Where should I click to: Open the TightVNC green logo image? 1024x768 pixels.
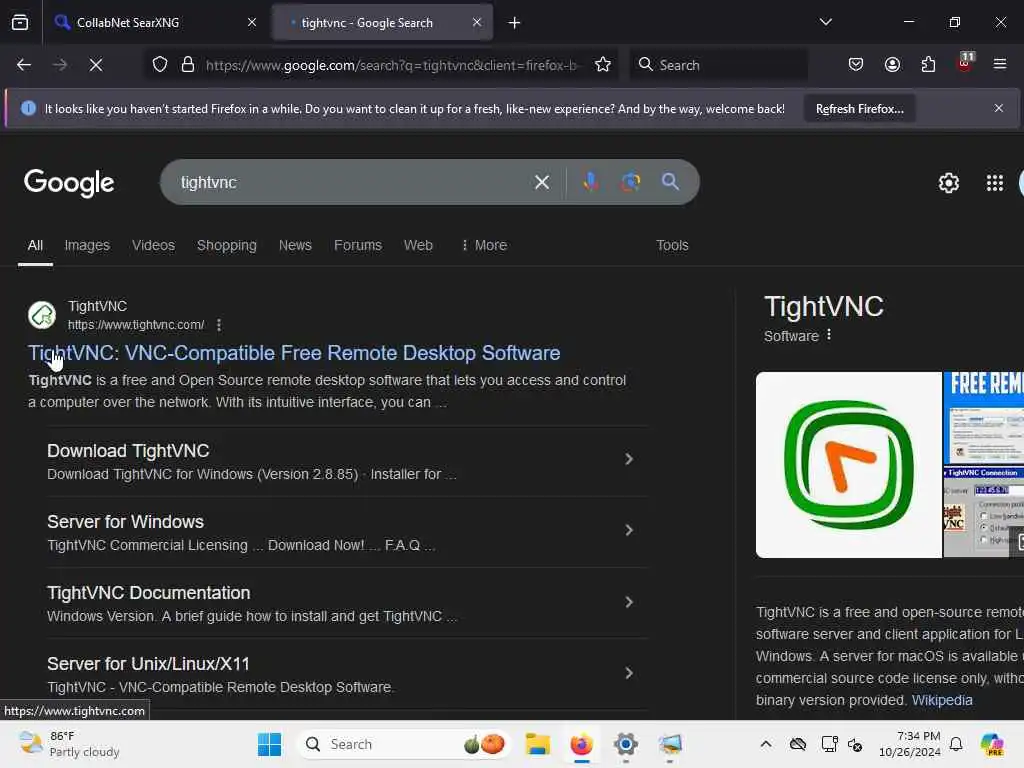coord(848,465)
